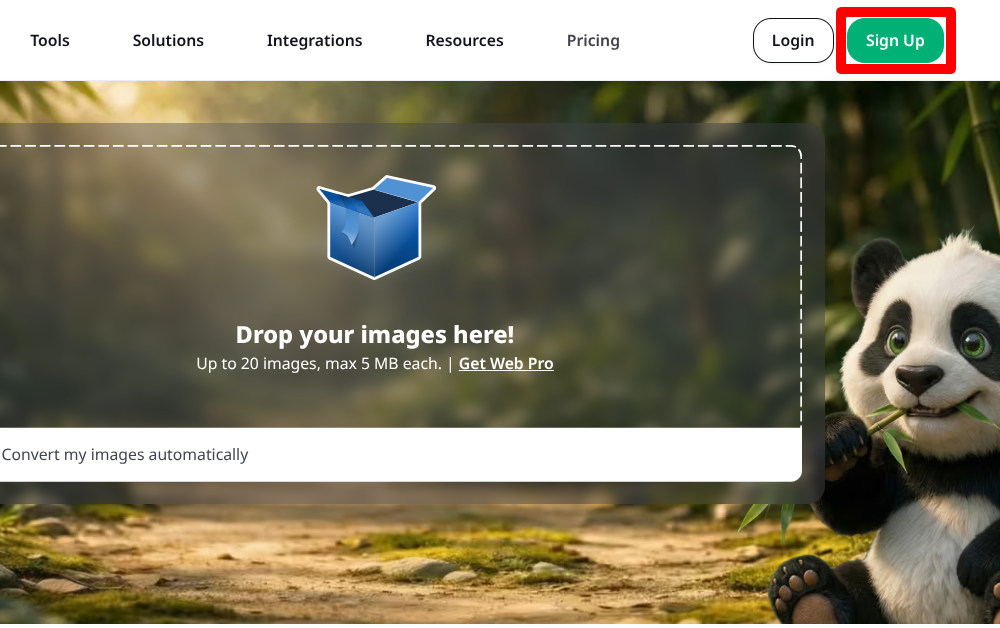Go to the Pricing page

593,41
